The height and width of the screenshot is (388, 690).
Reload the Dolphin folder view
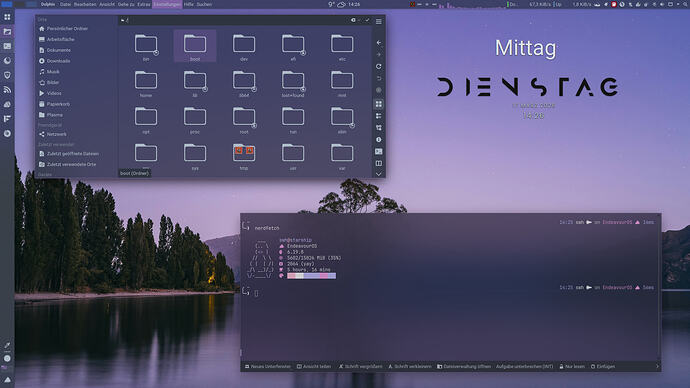[378, 66]
